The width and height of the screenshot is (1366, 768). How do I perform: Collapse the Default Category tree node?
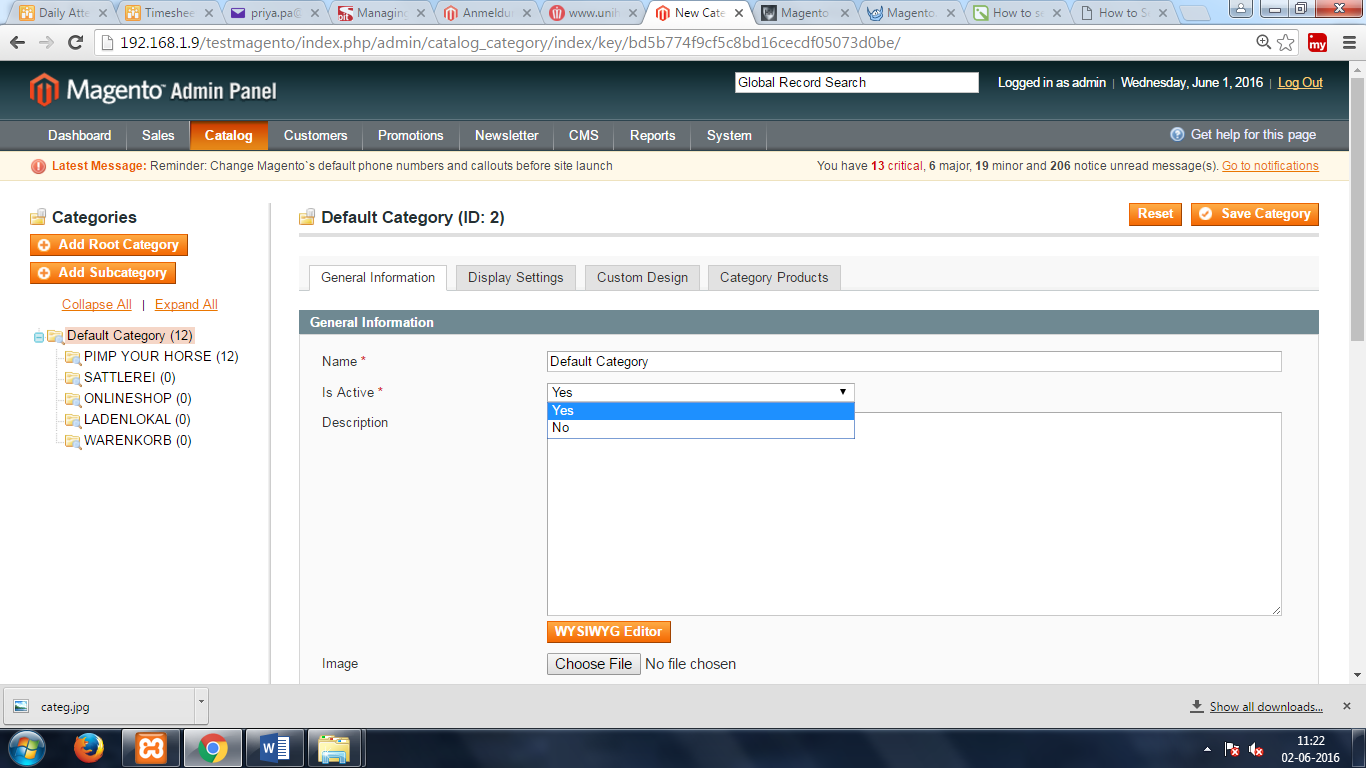[39, 337]
